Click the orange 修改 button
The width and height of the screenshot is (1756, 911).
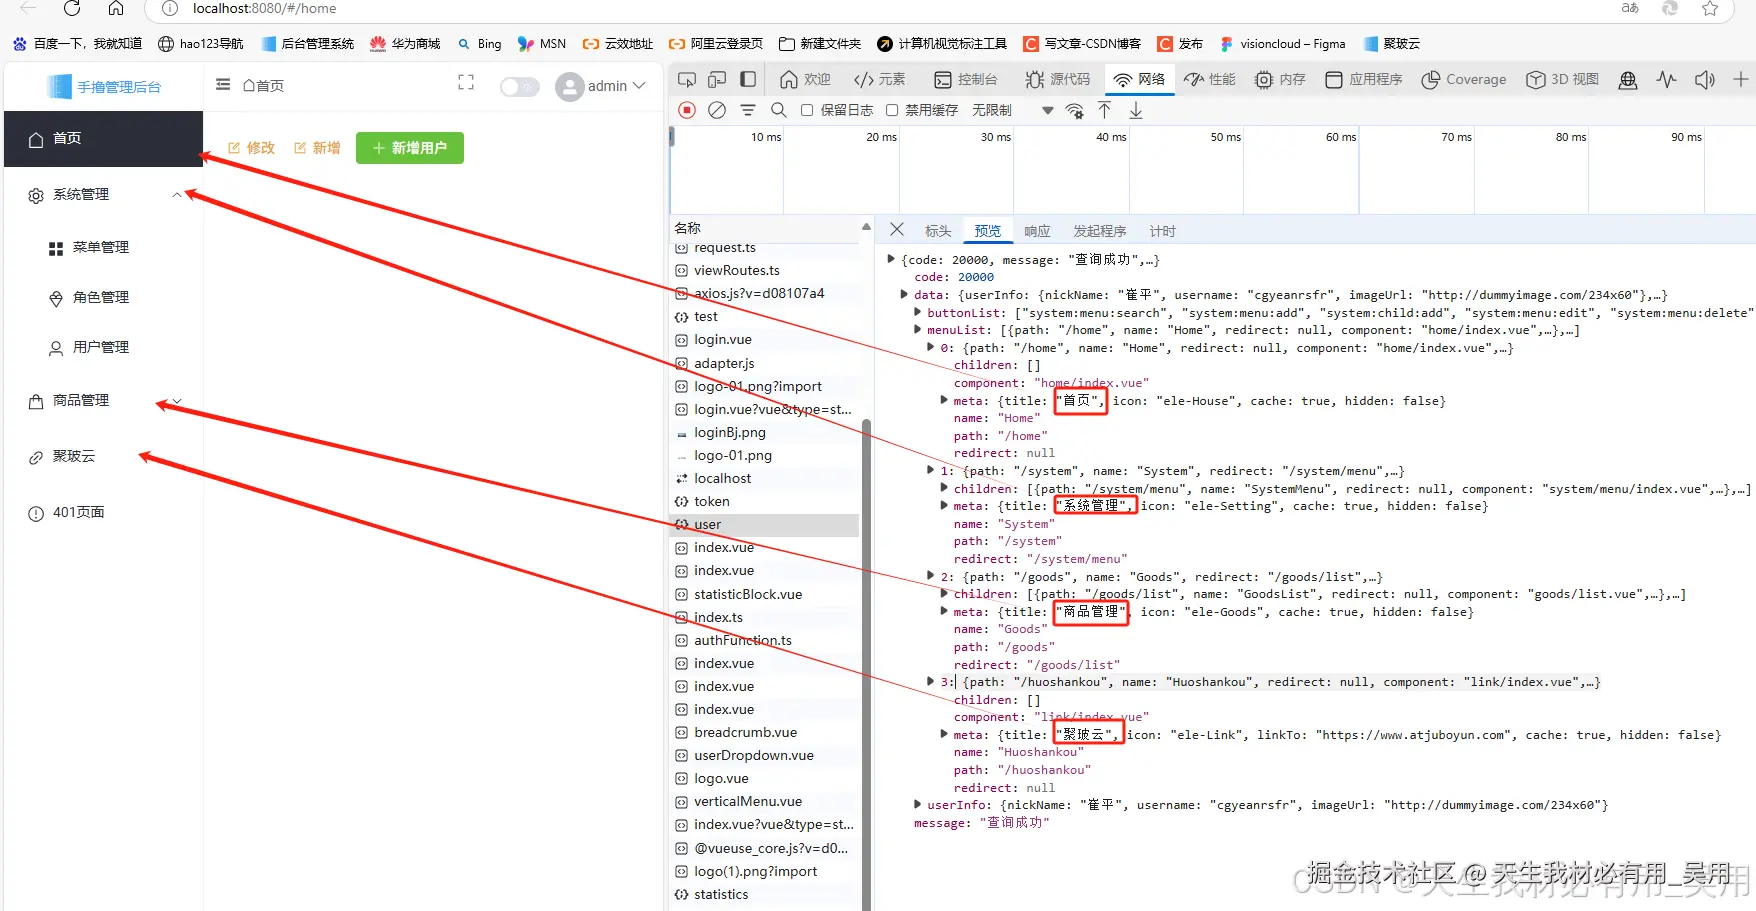click(252, 148)
